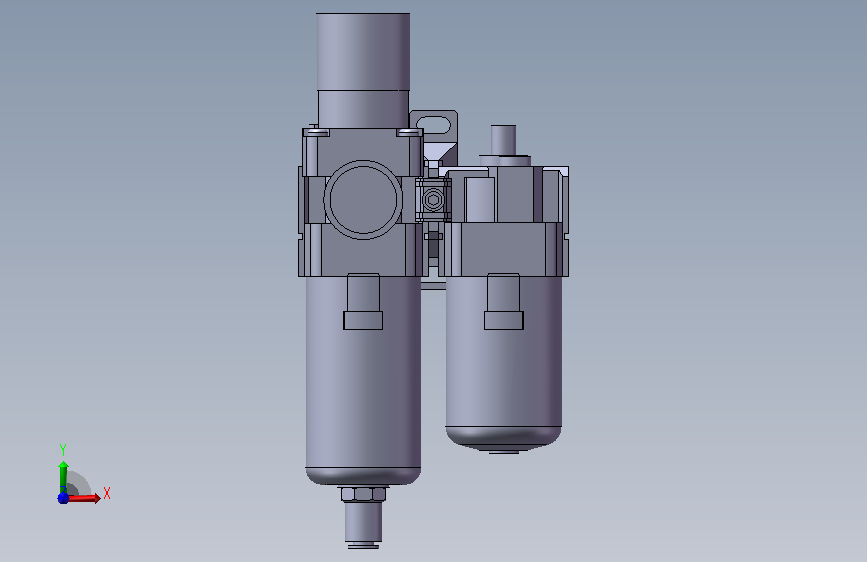
Task: Select the hex nut under the left bowl
Action: click(363, 495)
